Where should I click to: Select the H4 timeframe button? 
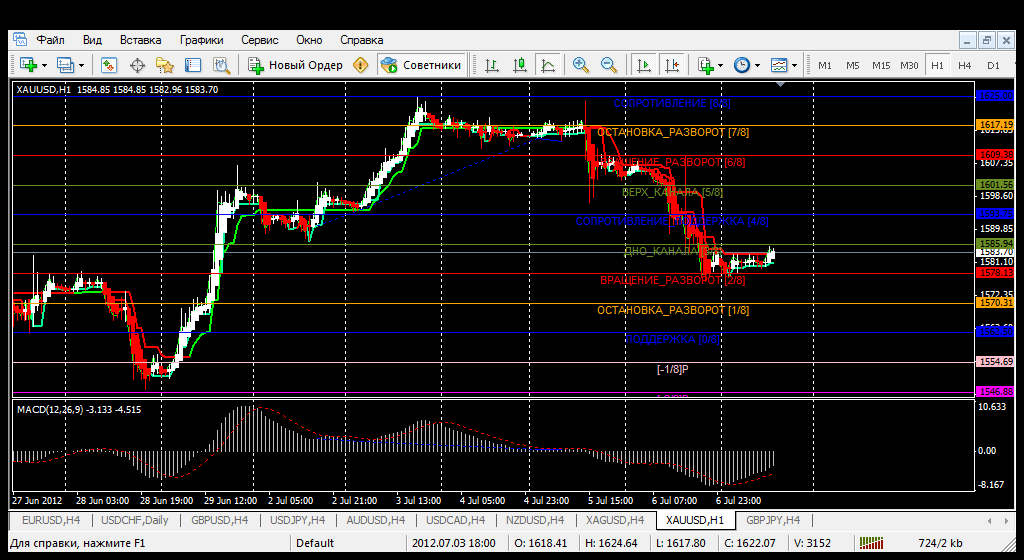coord(965,65)
